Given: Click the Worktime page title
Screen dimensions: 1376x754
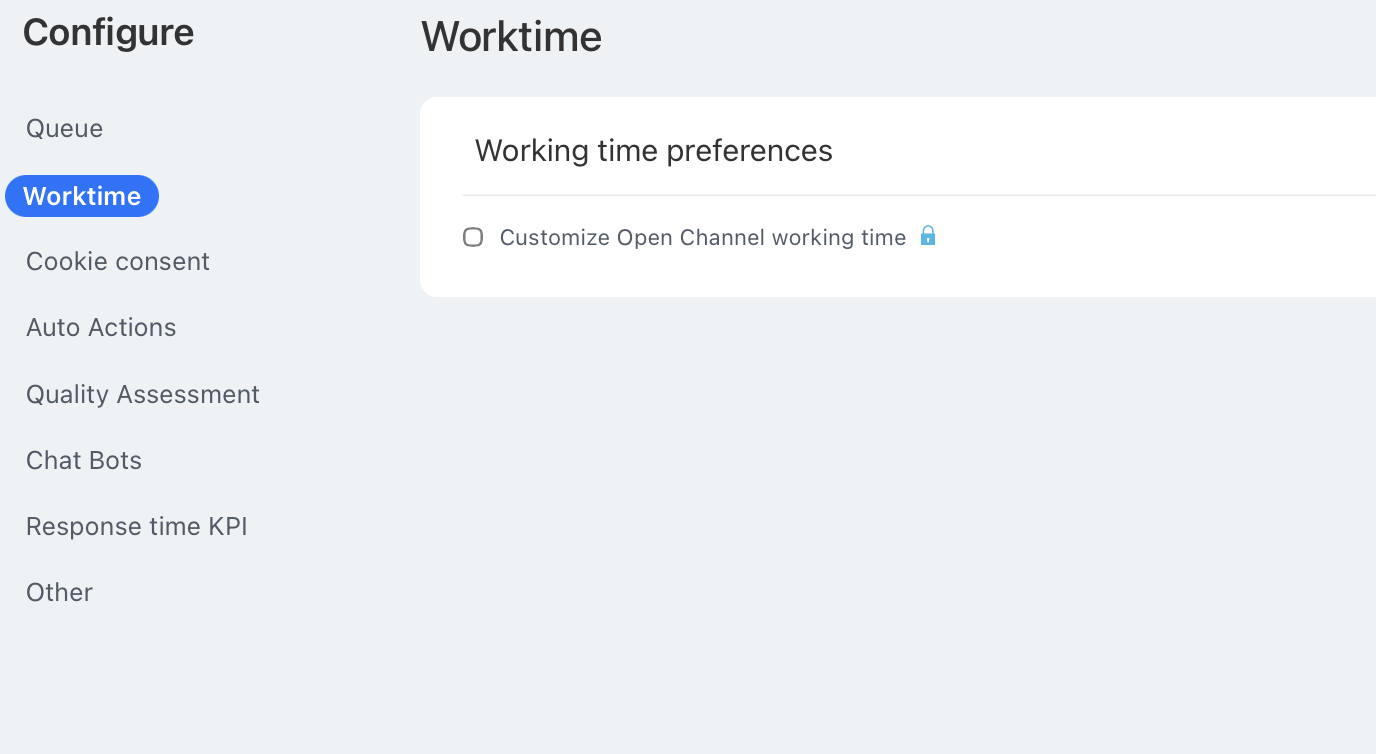Looking at the screenshot, I should (511, 37).
